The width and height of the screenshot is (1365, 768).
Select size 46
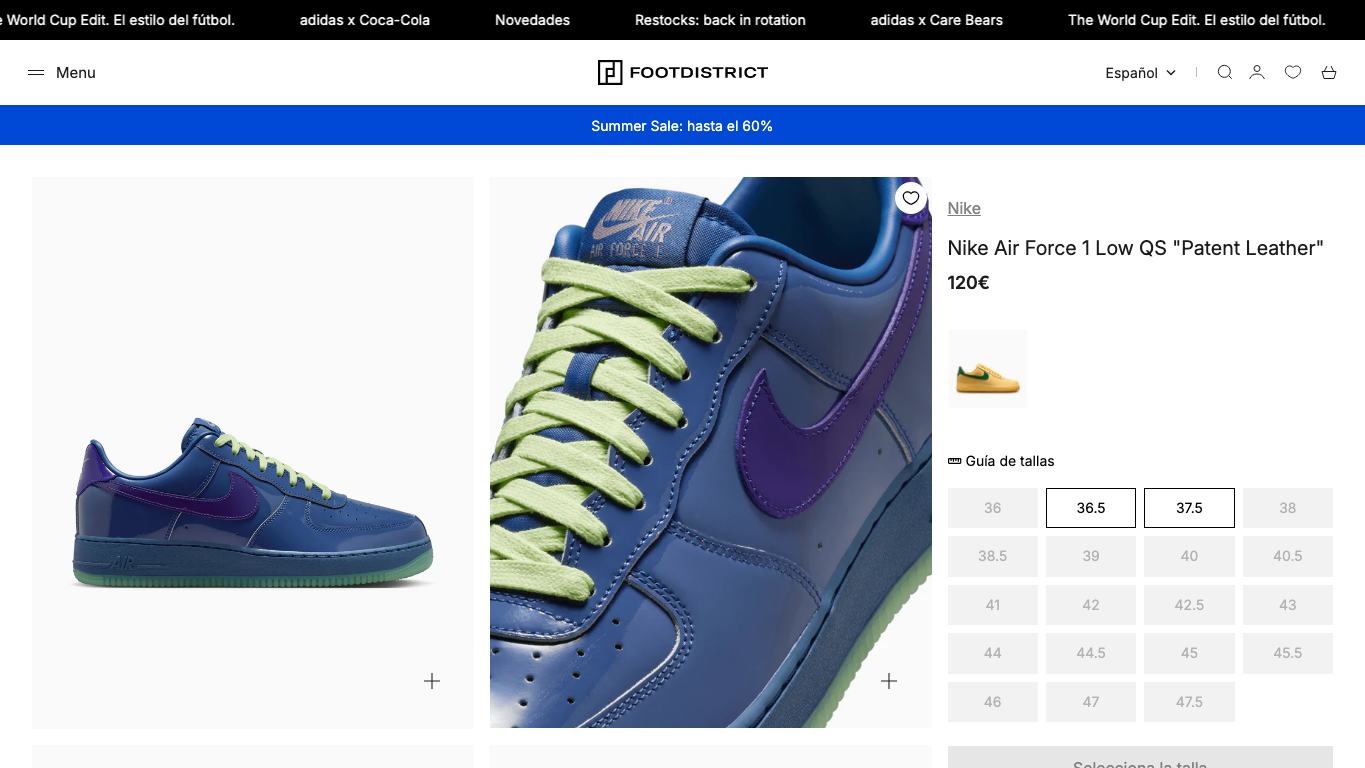coord(992,702)
